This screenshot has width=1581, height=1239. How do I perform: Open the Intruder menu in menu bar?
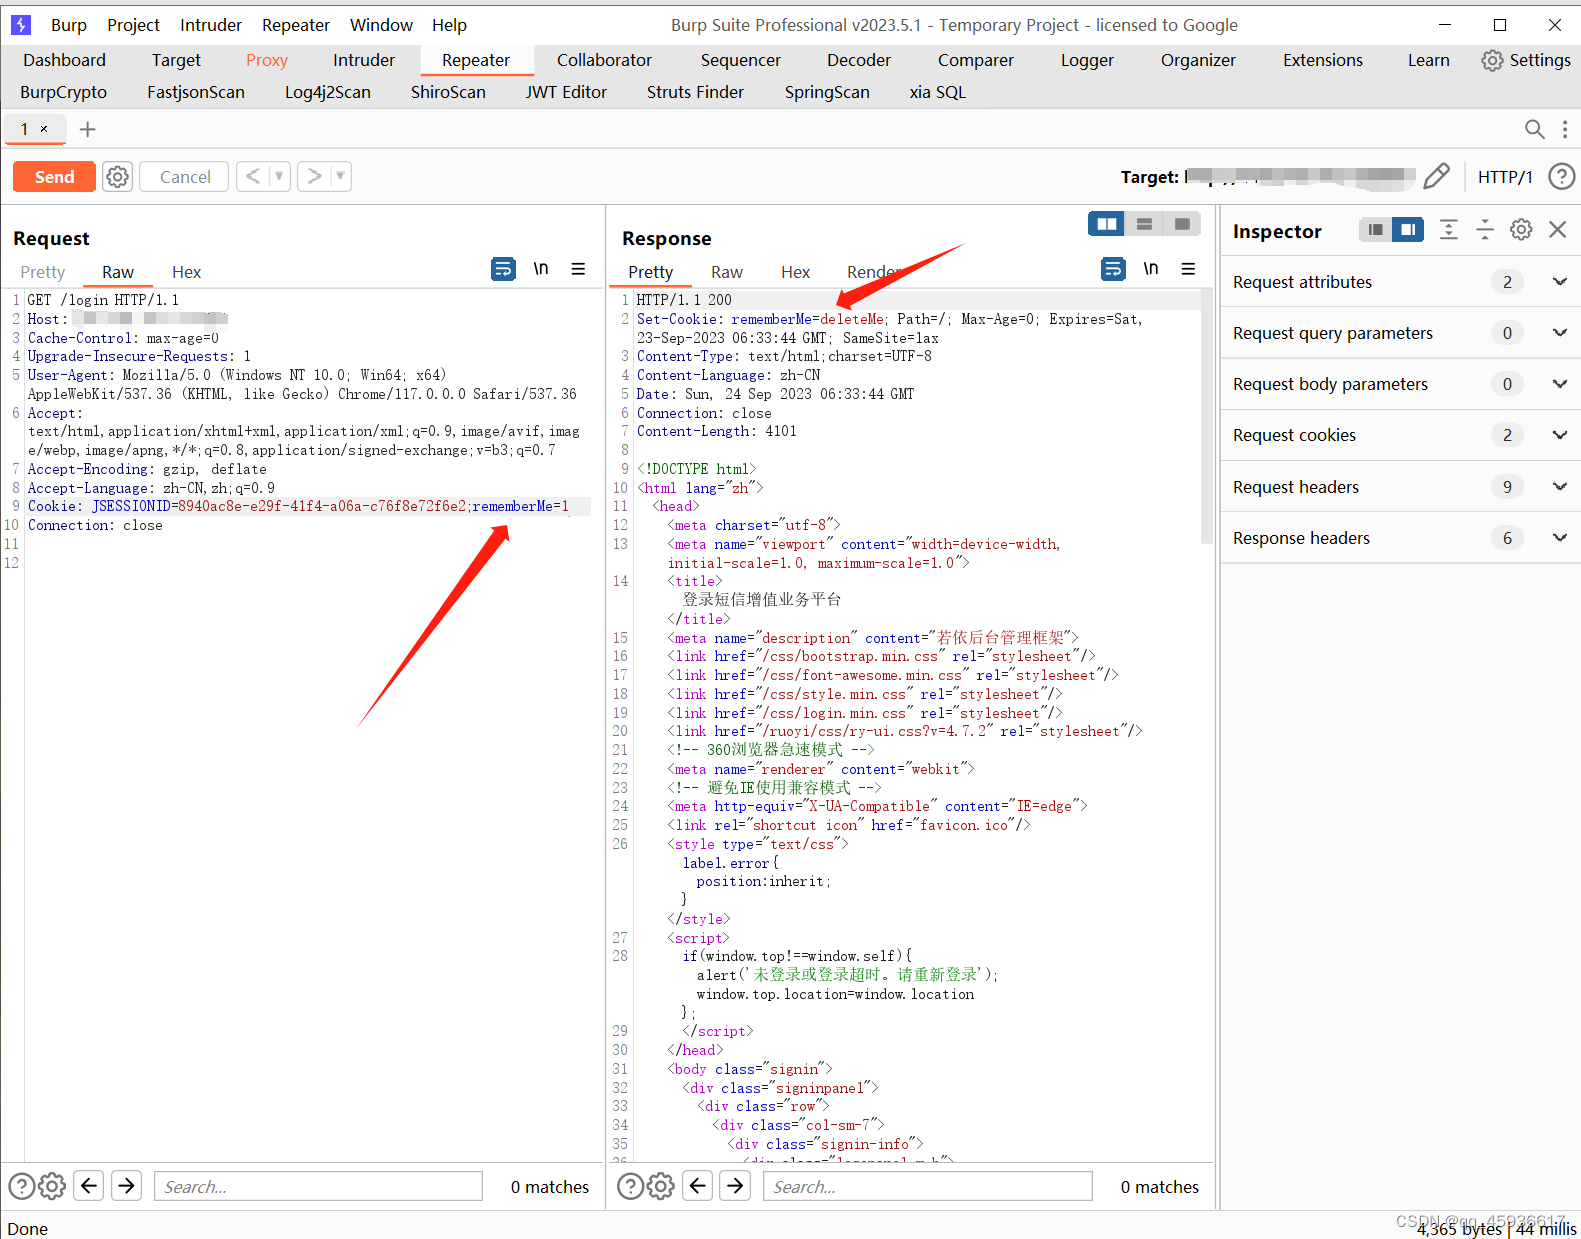211,25
